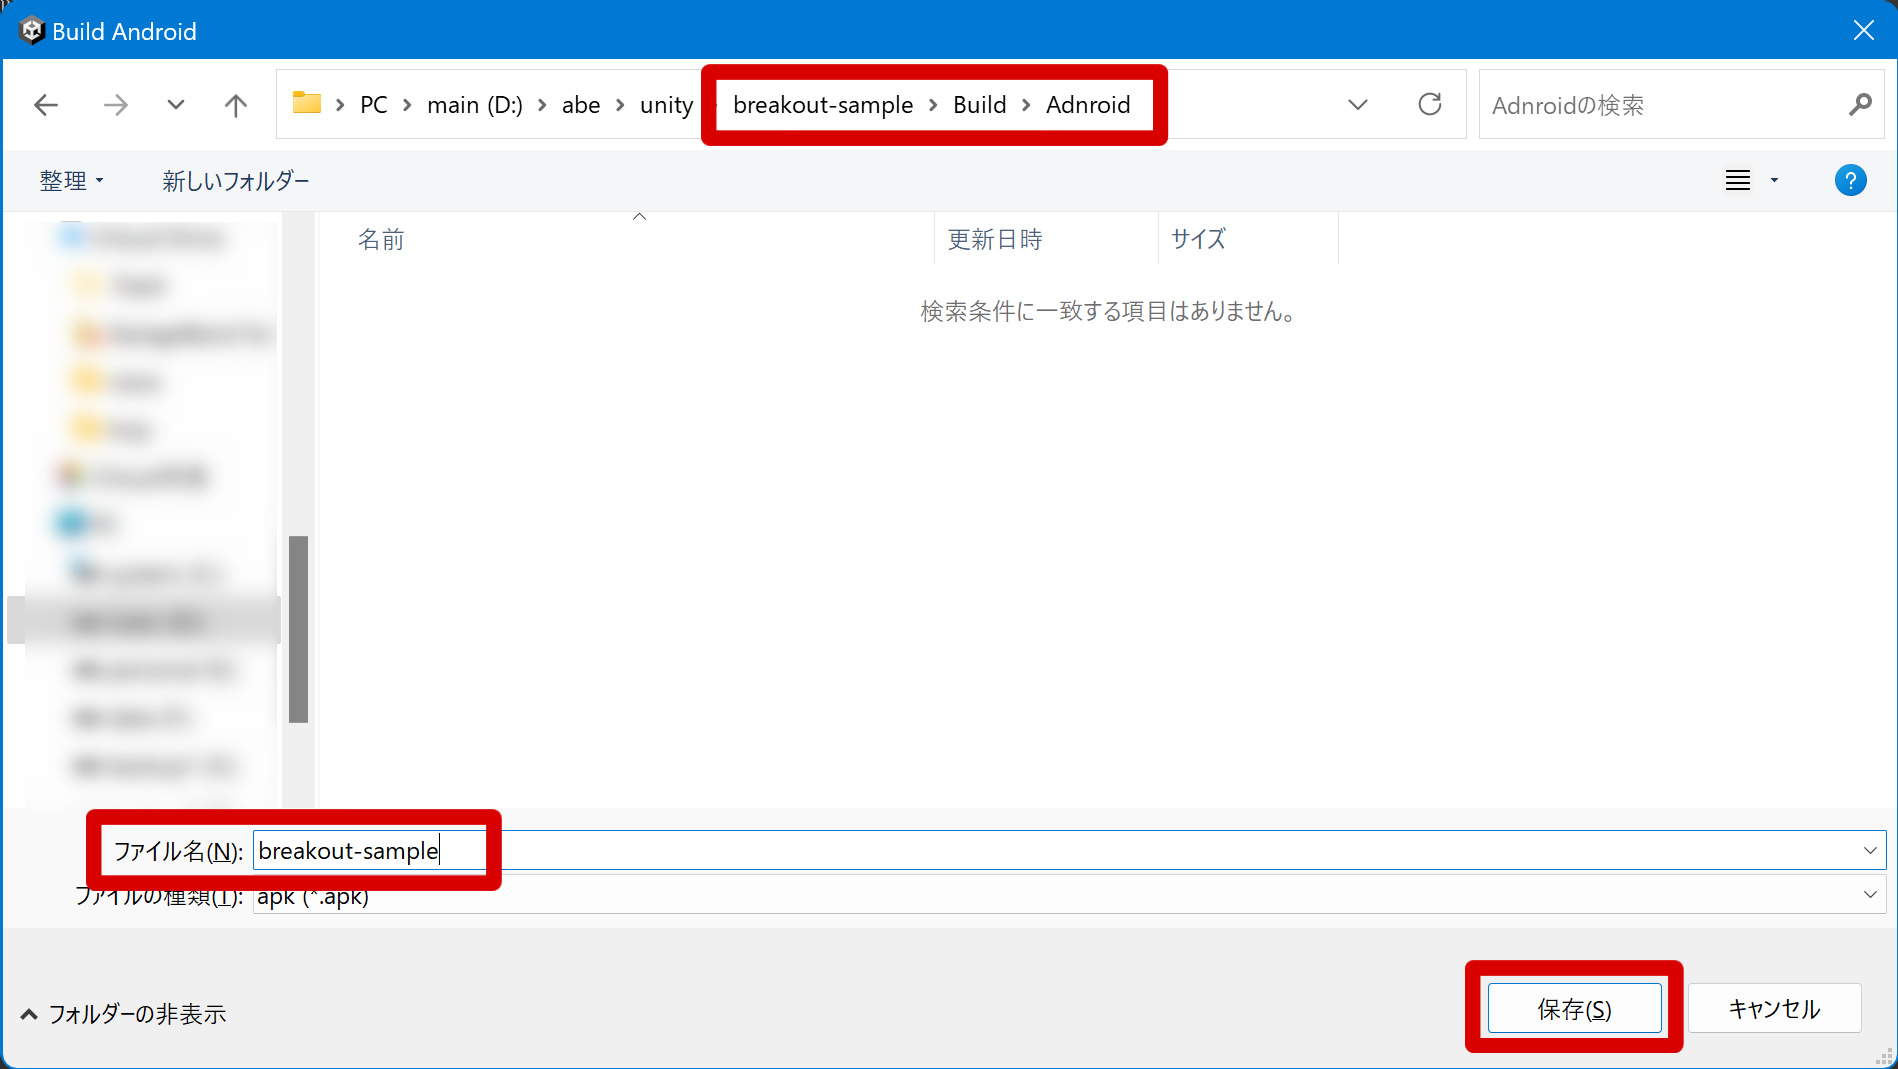Click the Forward navigation arrow
The width and height of the screenshot is (1898, 1069).
(x=116, y=105)
